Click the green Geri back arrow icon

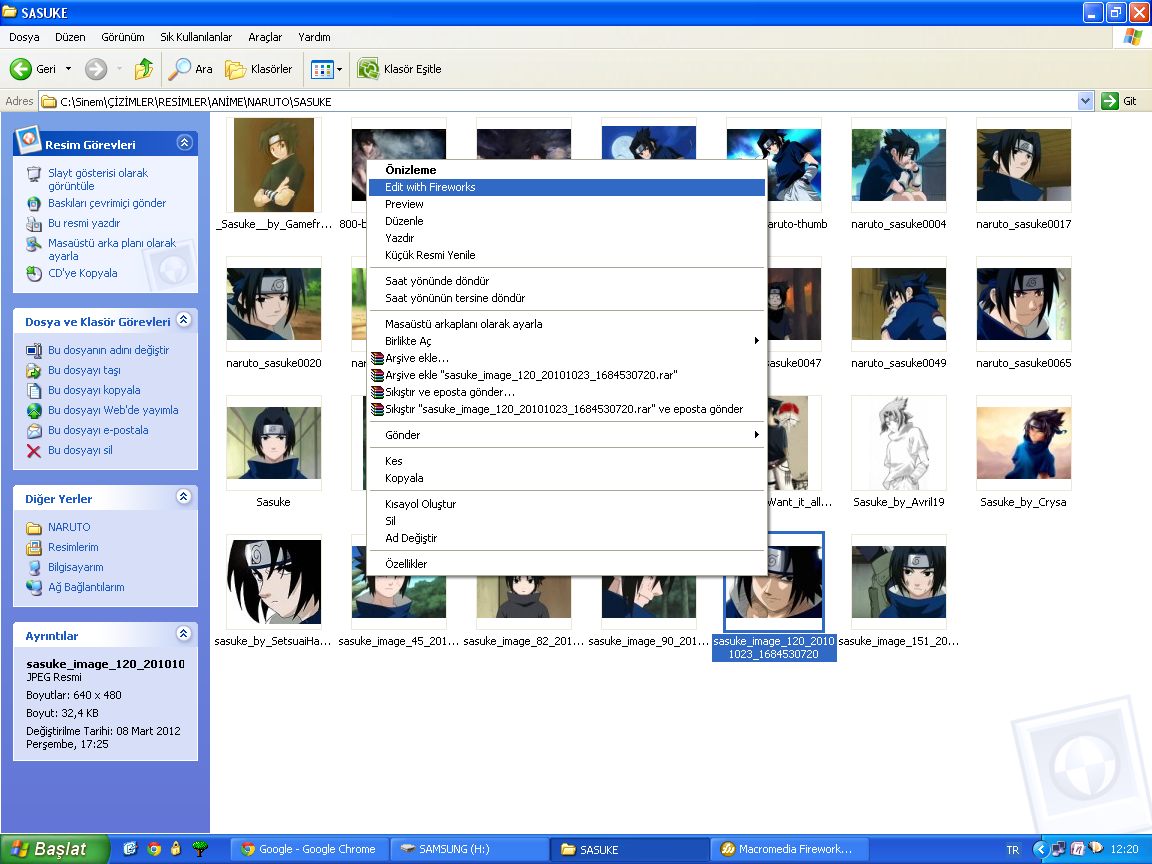pyautogui.click(x=21, y=69)
